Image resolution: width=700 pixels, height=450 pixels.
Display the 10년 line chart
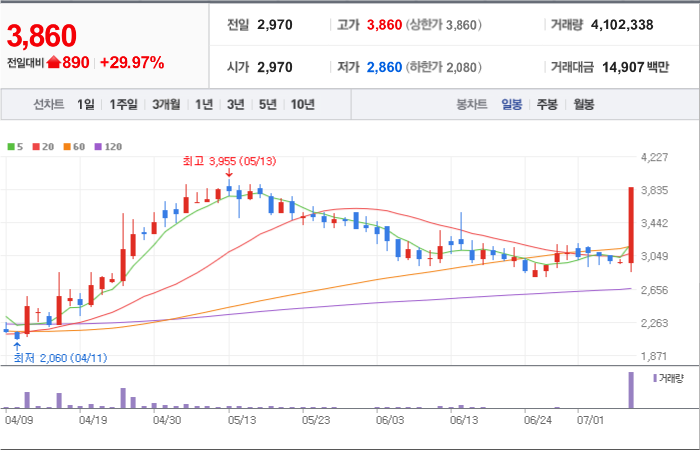tap(303, 105)
